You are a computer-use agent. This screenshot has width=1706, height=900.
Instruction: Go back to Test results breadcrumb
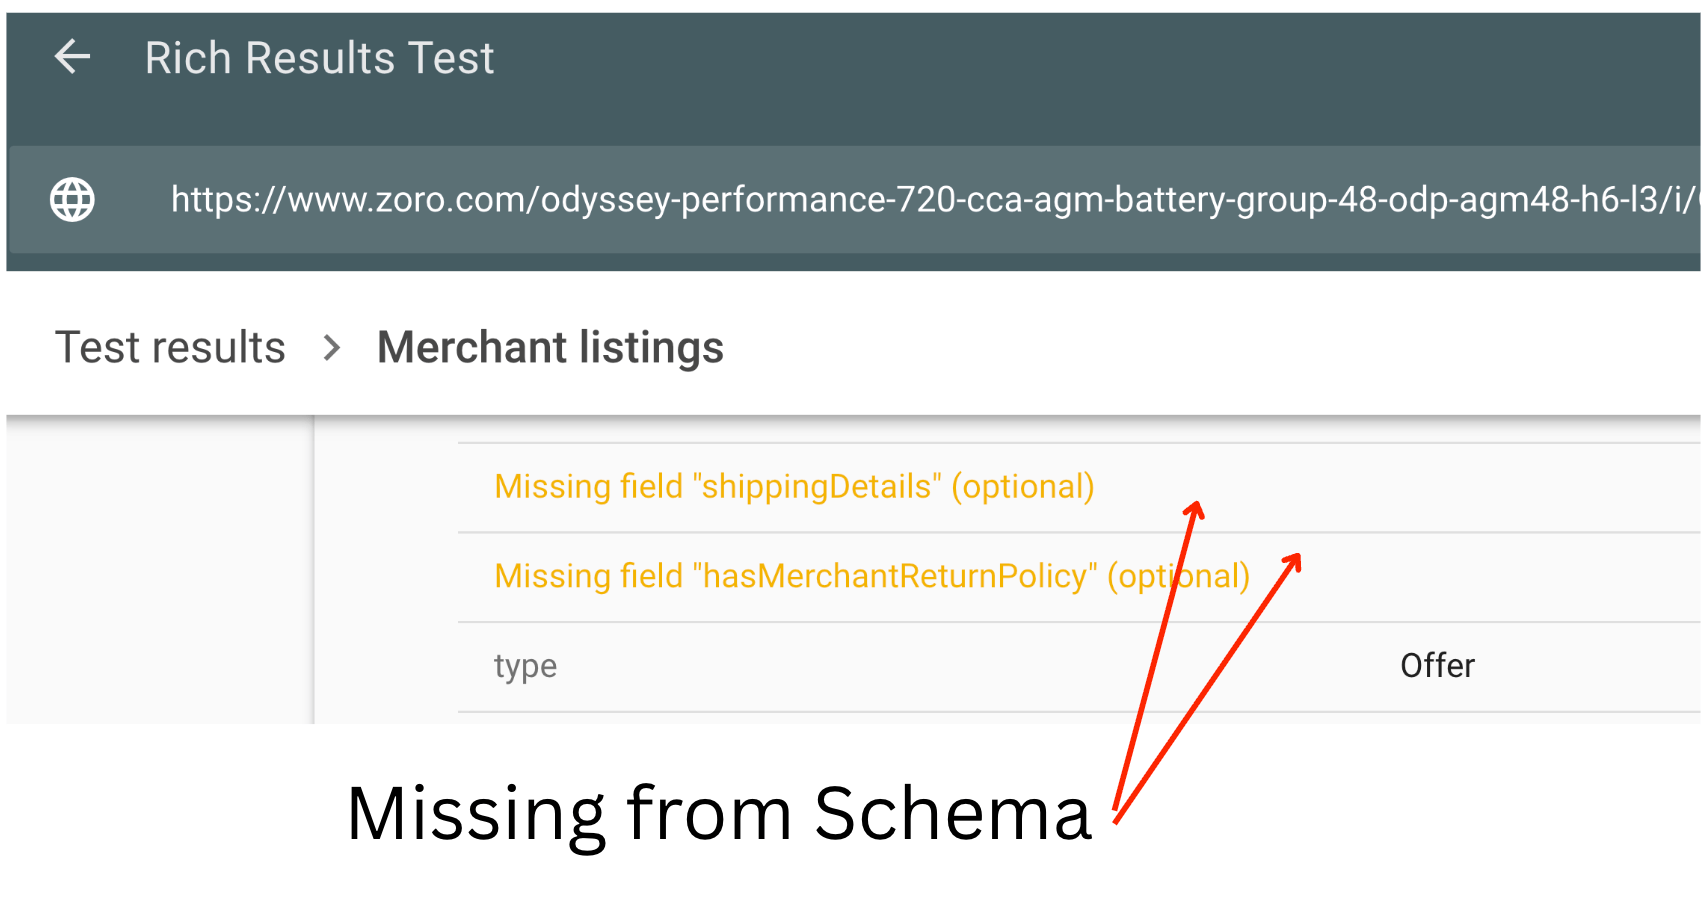pyautogui.click(x=170, y=348)
